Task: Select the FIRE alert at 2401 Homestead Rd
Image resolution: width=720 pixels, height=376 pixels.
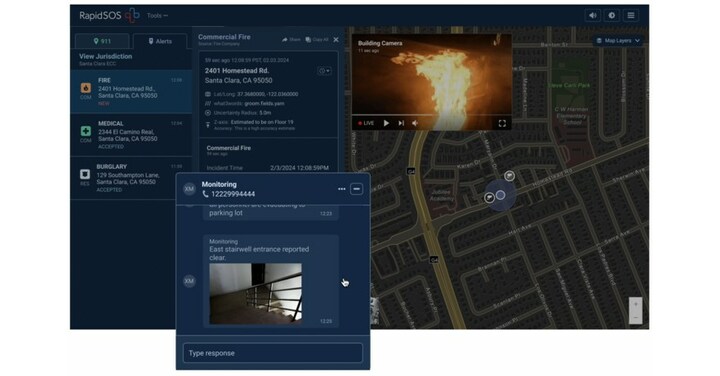Action: point(131,91)
